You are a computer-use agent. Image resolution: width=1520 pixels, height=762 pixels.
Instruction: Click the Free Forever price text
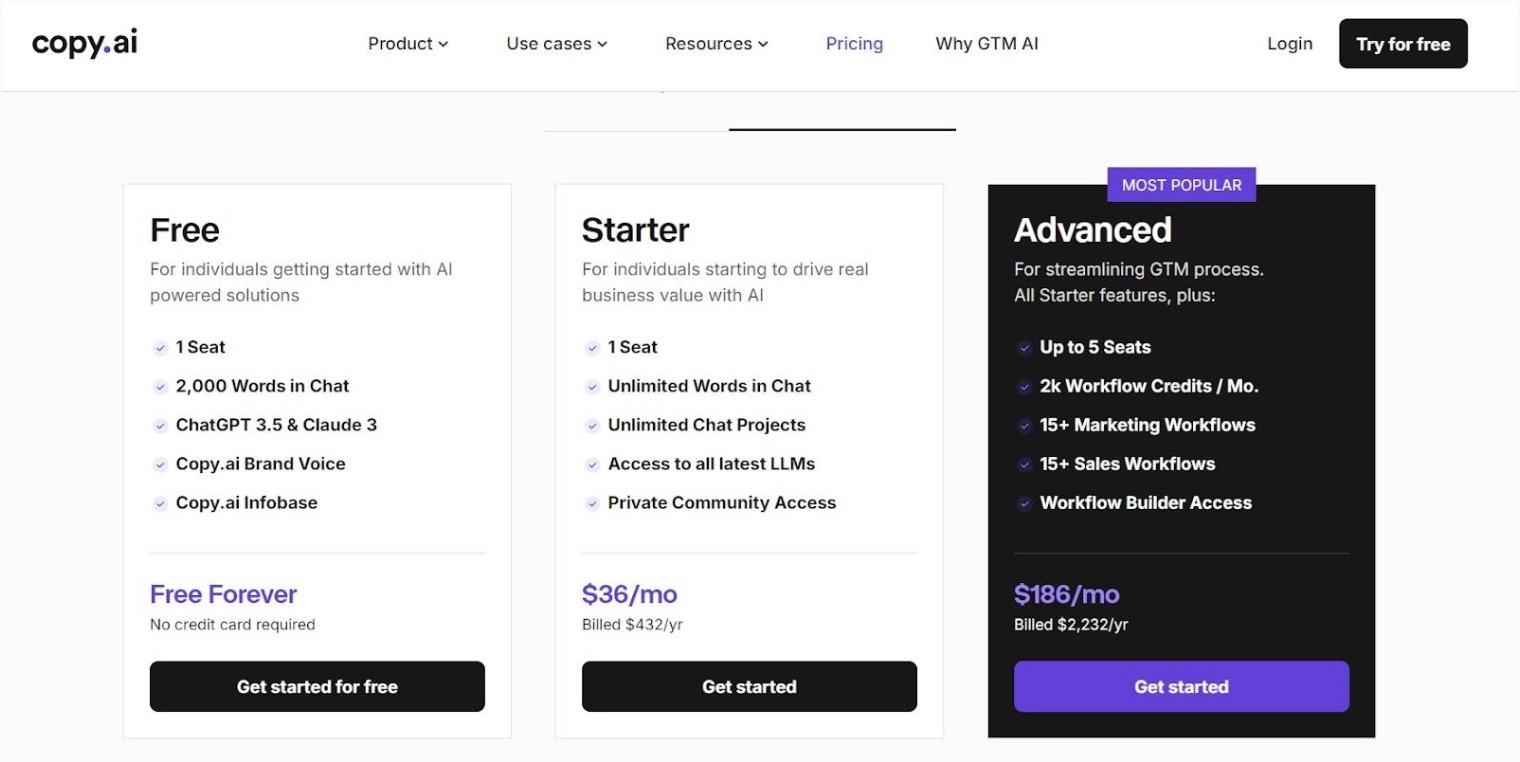coord(223,594)
